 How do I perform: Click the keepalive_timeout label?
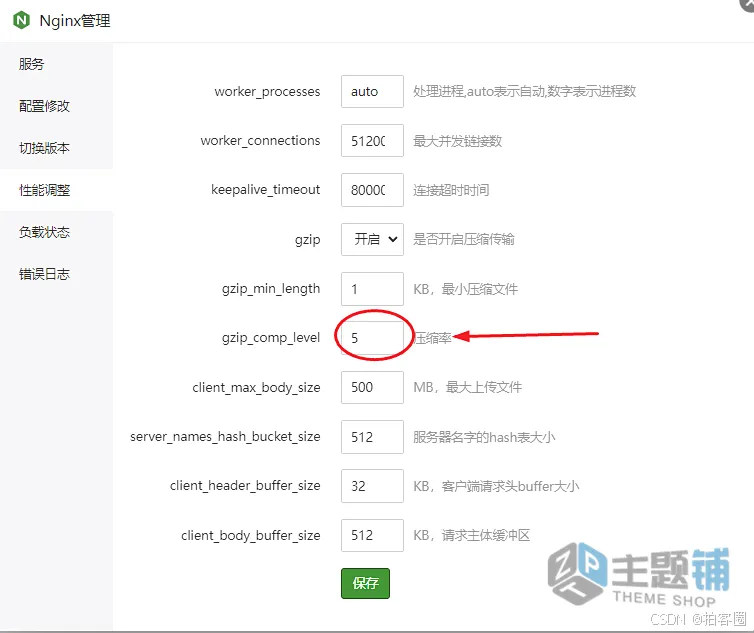[265, 190]
